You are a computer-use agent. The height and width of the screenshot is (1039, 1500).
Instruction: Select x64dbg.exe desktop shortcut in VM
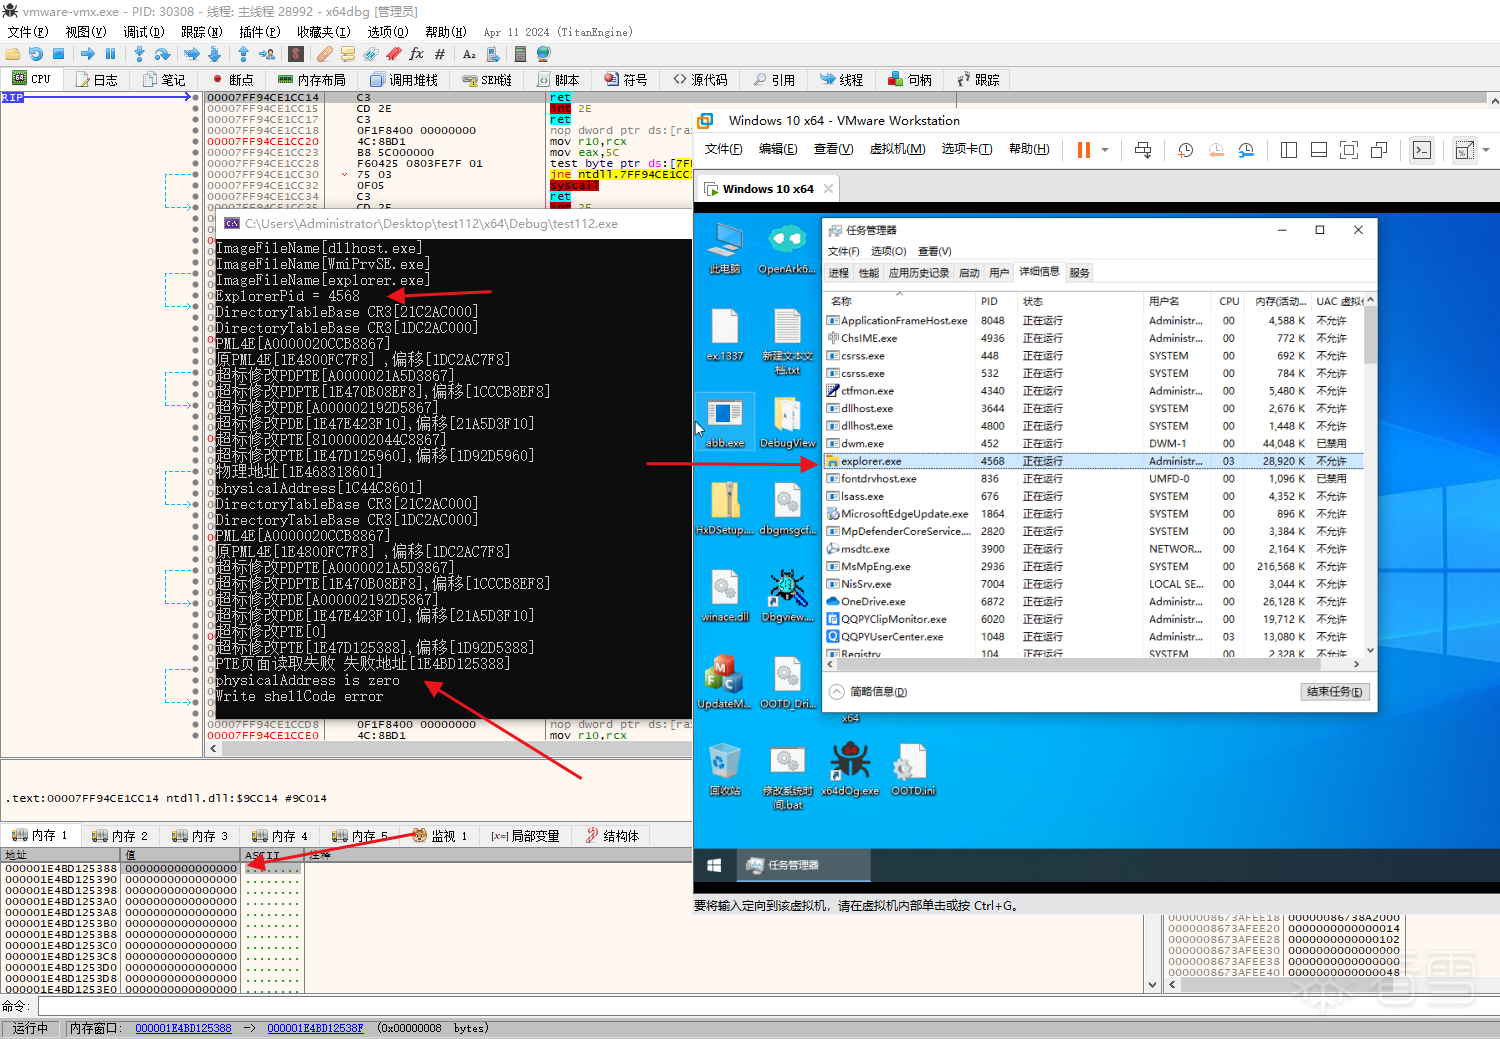coord(850,769)
